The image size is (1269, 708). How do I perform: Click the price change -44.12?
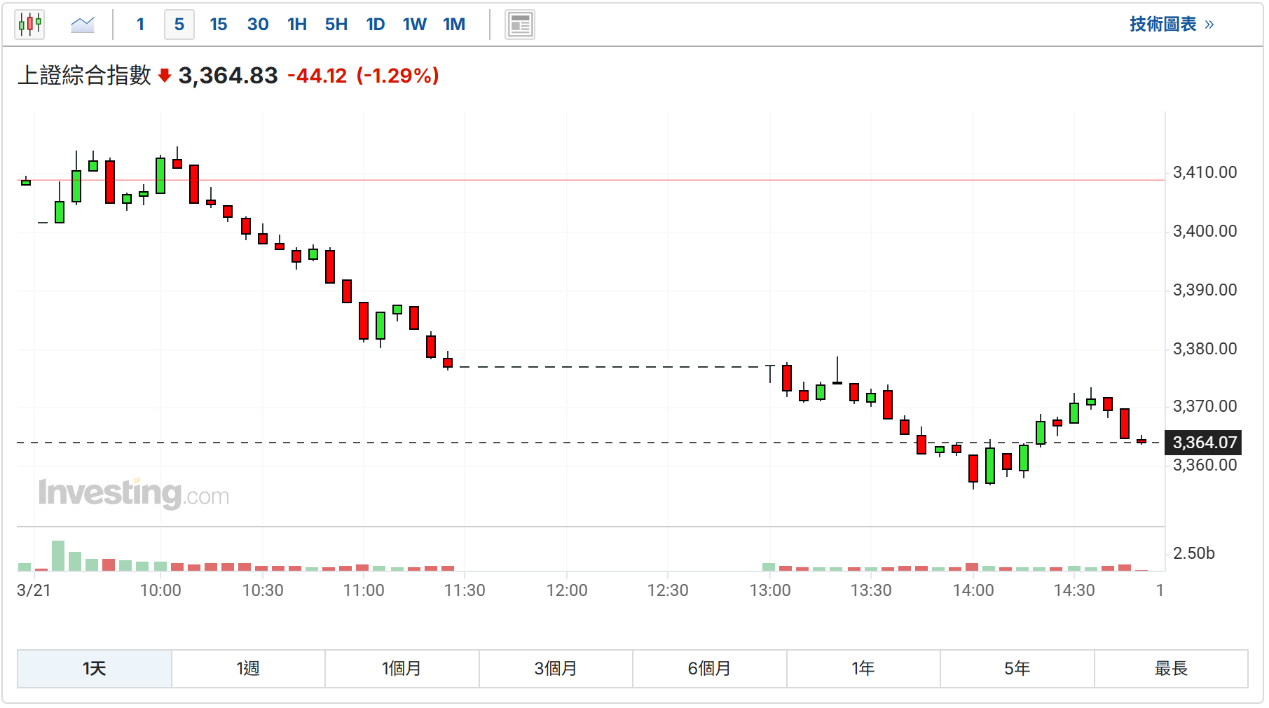point(317,76)
